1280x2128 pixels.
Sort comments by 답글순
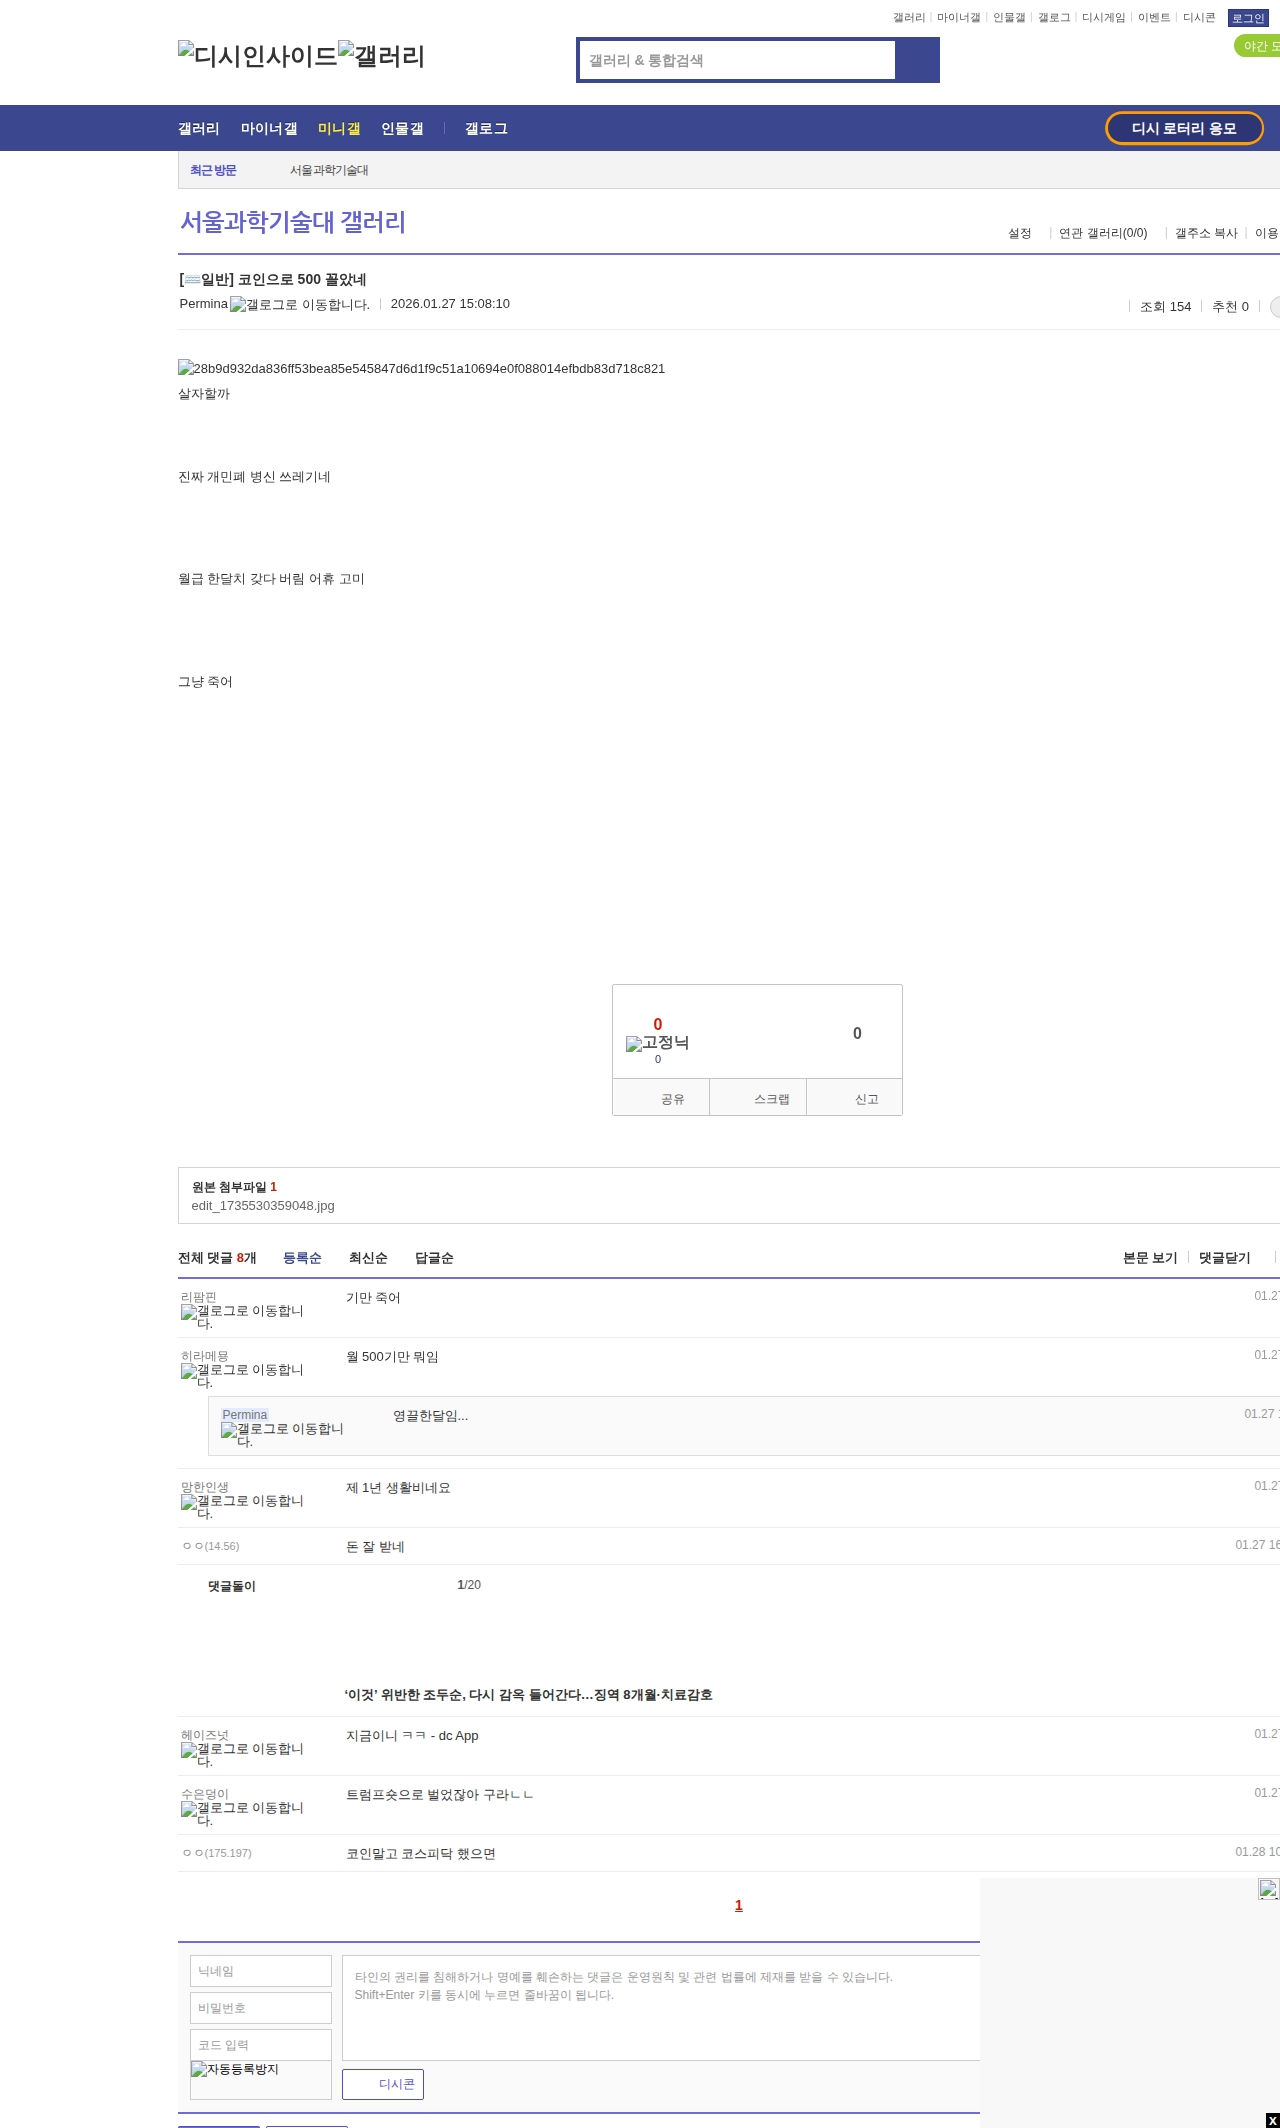pyautogui.click(x=434, y=1258)
